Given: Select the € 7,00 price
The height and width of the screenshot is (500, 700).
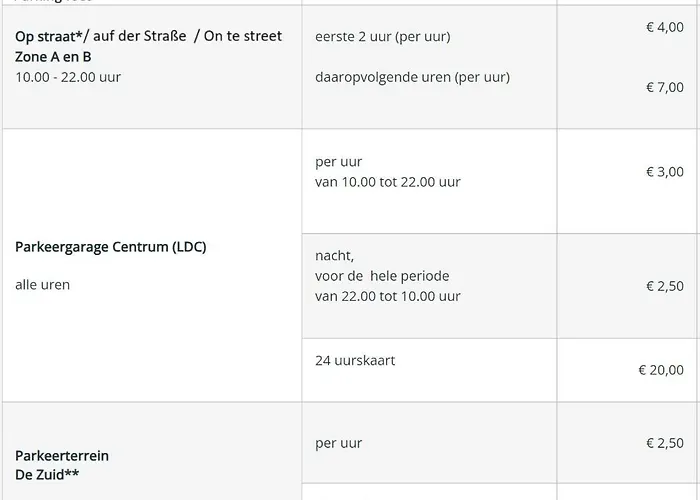Looking at the screenshot, I should (x=664, y=87).
